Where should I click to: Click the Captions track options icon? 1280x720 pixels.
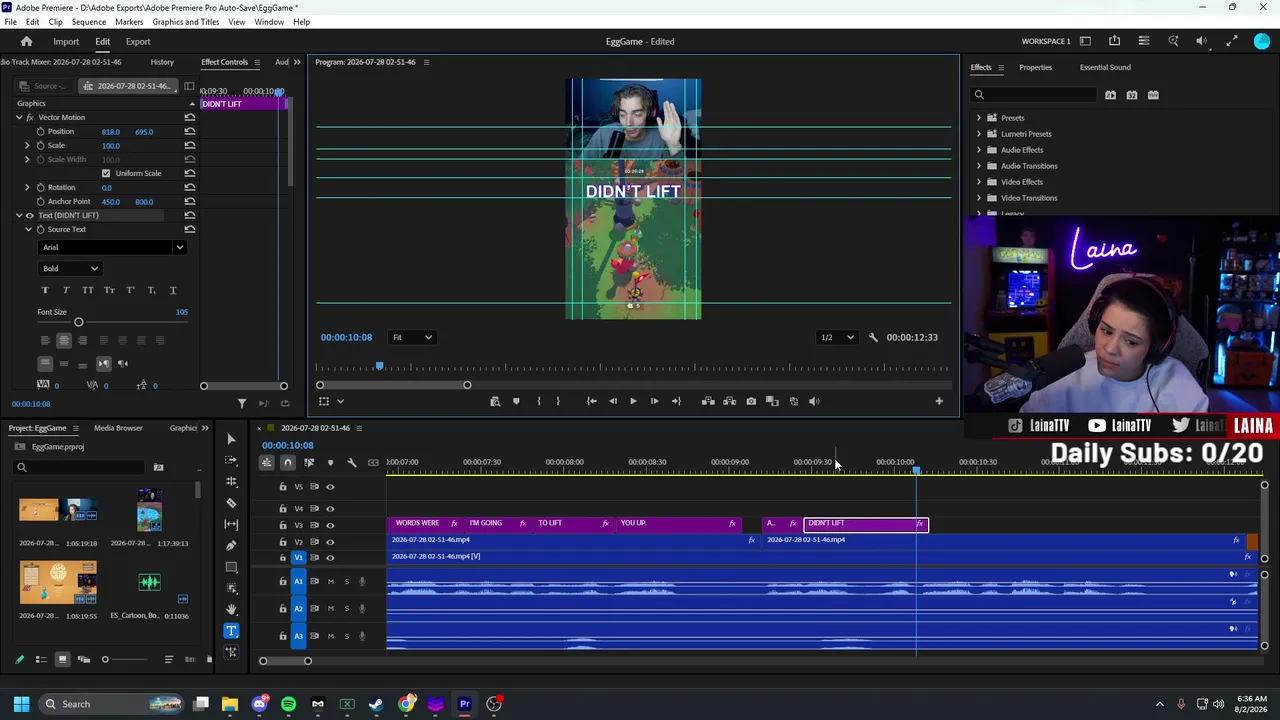pyautogui.click(x=373, y=462)
